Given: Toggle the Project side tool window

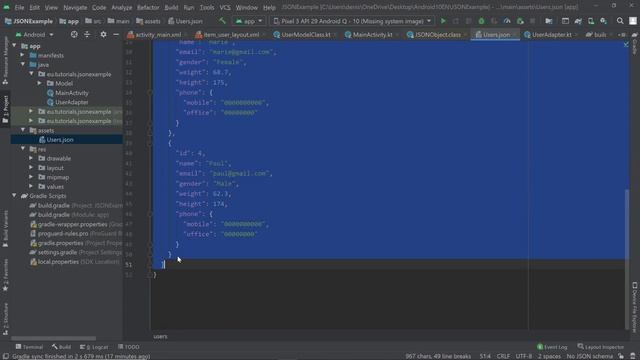Looking at the screenshot, I should (x=5, y=109).
